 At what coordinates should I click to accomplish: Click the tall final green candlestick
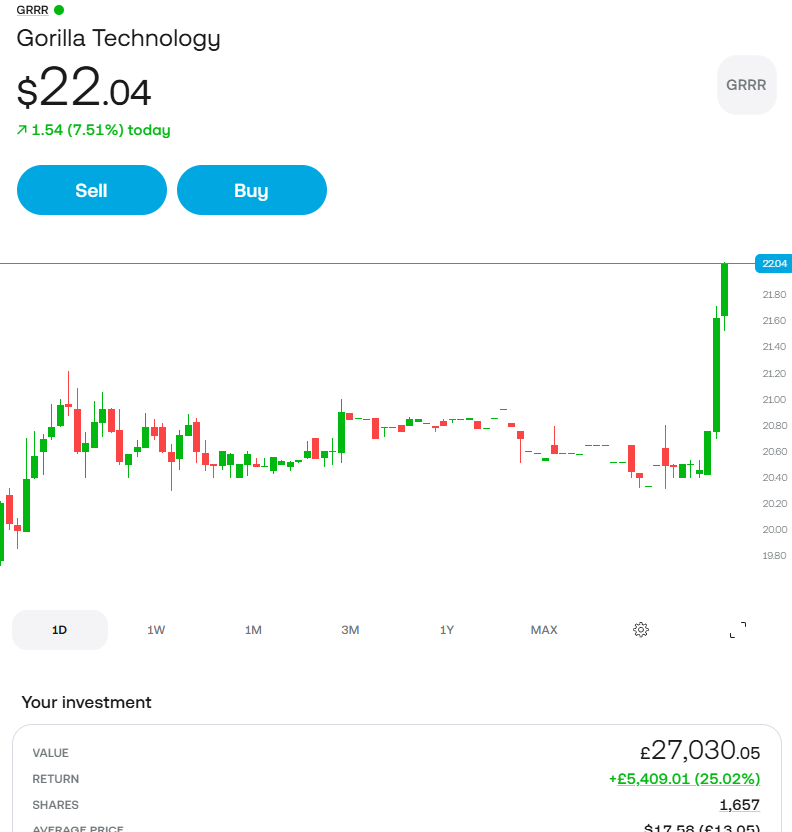pyautogui.click(x=725, y=290)
